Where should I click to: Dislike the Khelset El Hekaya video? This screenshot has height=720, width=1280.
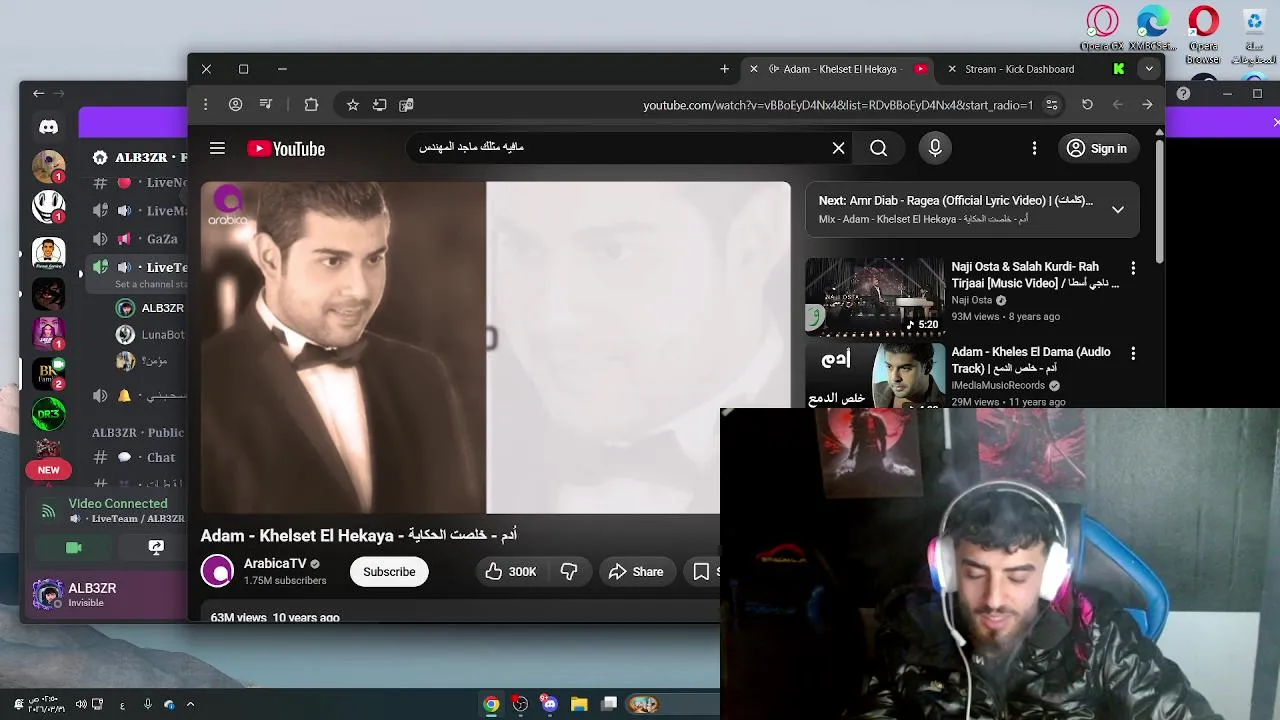(x=569, y=572)
